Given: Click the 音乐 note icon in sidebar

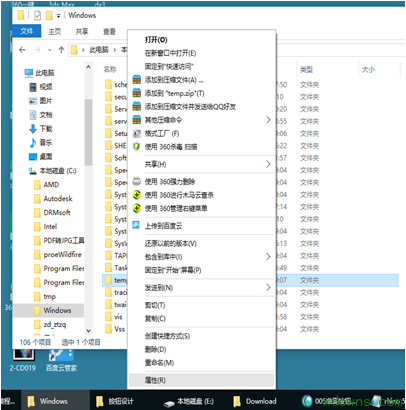Looking at the screenshot, I should point(33,143).
